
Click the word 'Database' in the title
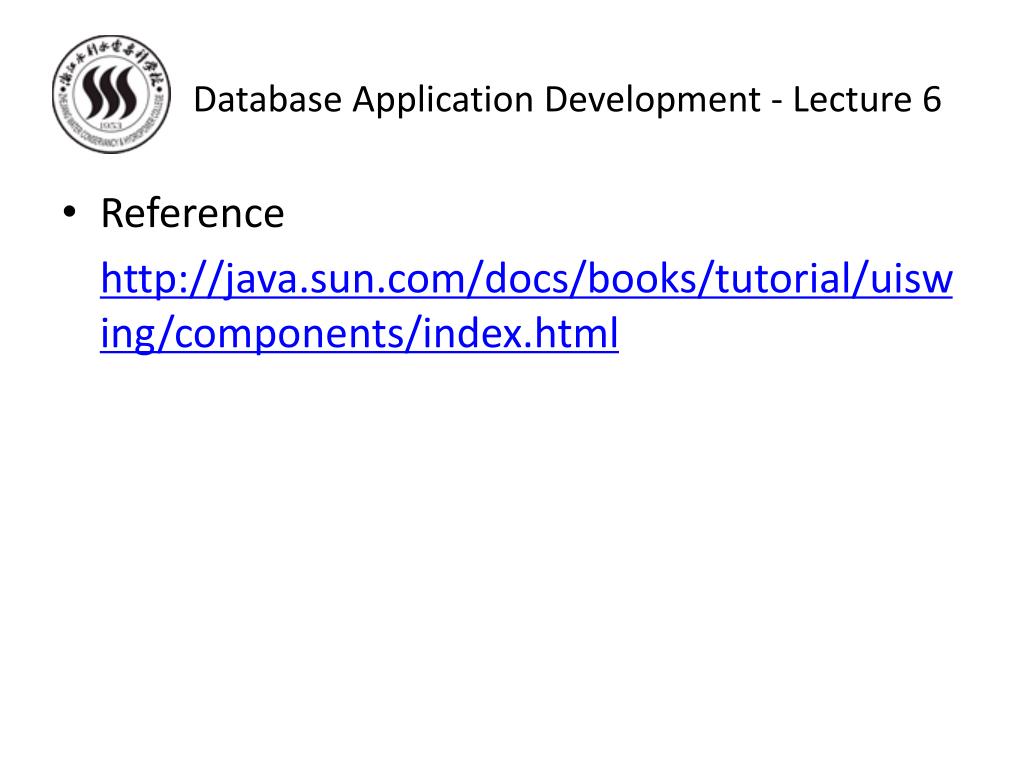[268, 99]
